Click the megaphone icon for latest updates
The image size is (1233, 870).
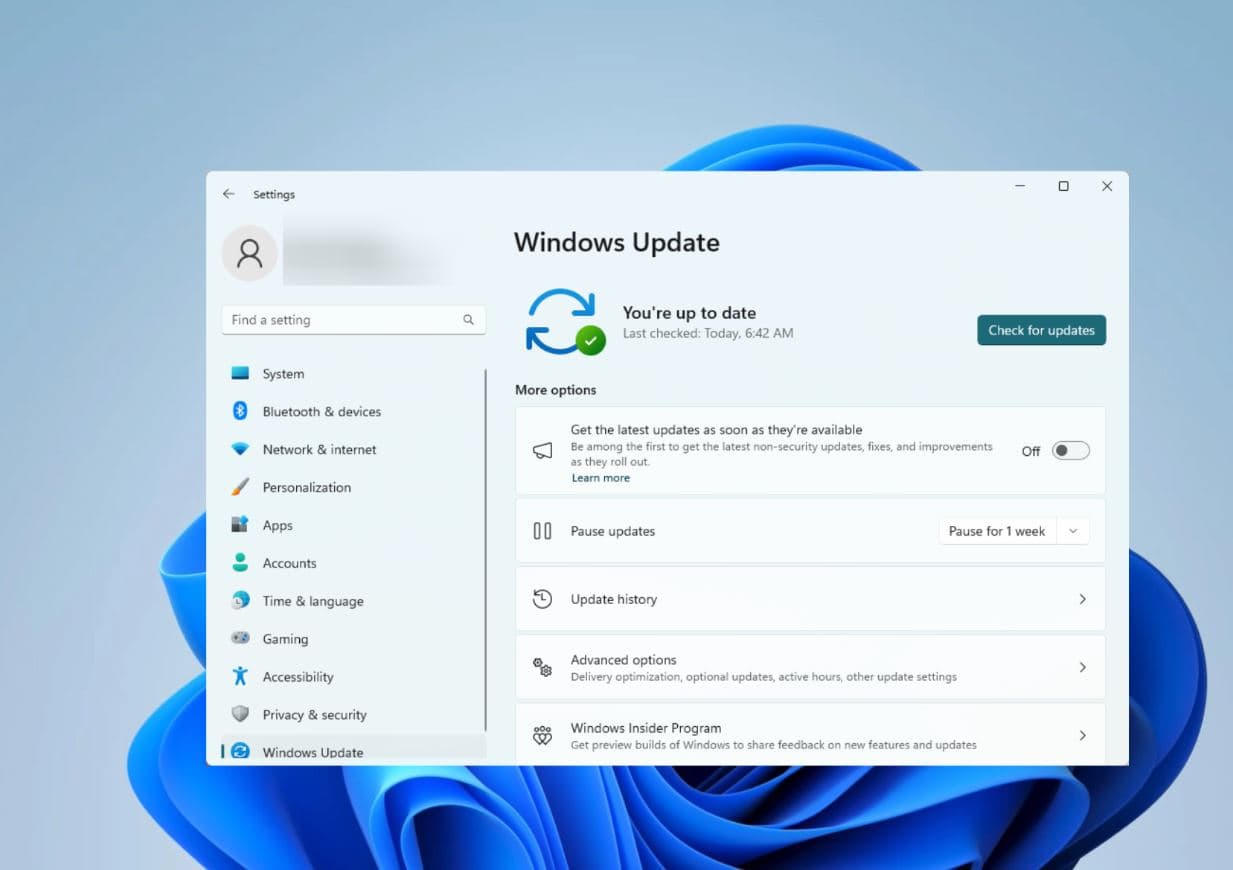[x=542, y=451]
